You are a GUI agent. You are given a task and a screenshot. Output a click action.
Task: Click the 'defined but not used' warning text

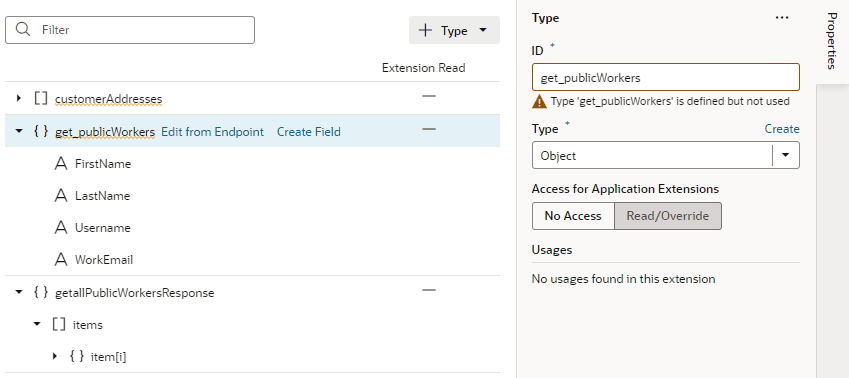[670, 101]
